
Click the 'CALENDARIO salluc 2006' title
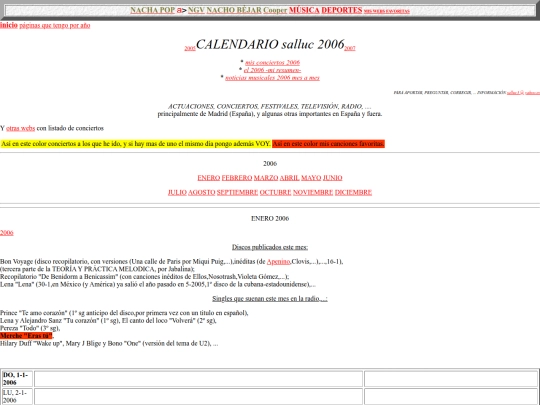pyautogui.click(x=270, y=44)
